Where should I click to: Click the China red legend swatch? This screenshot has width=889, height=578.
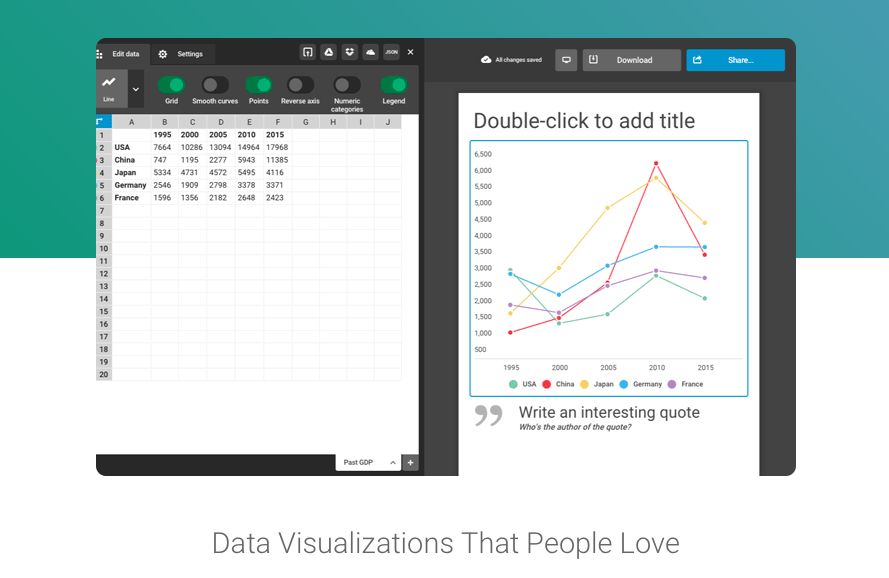click(546, 384)
